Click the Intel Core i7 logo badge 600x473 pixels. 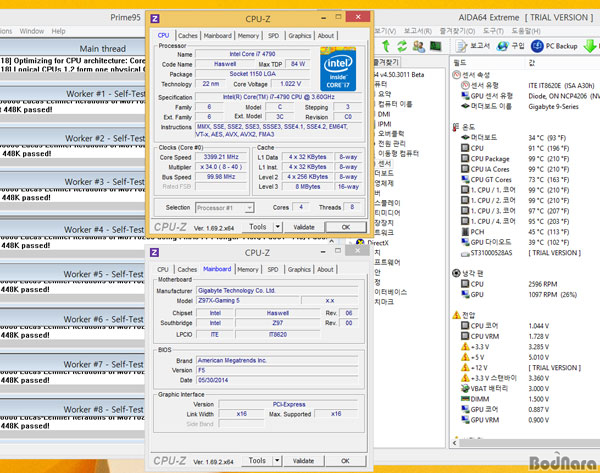(x=338, y=69)
